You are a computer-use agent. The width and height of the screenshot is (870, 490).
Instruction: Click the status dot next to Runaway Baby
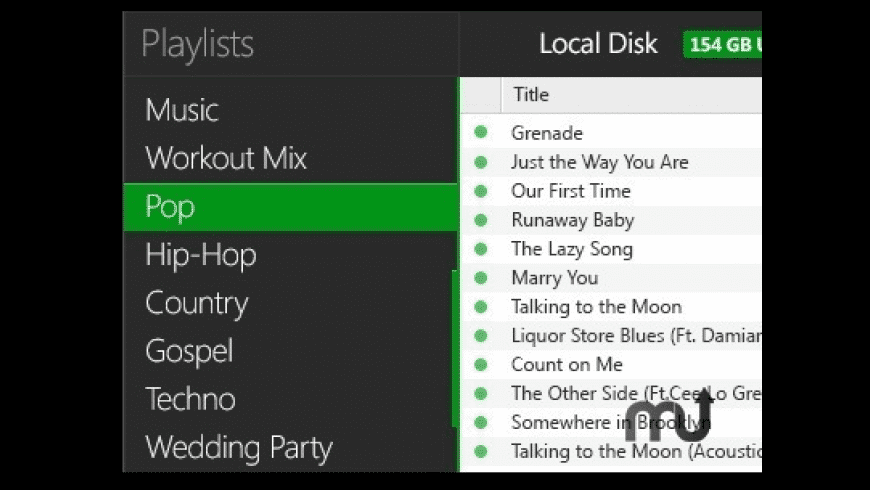tap(480, 219)
